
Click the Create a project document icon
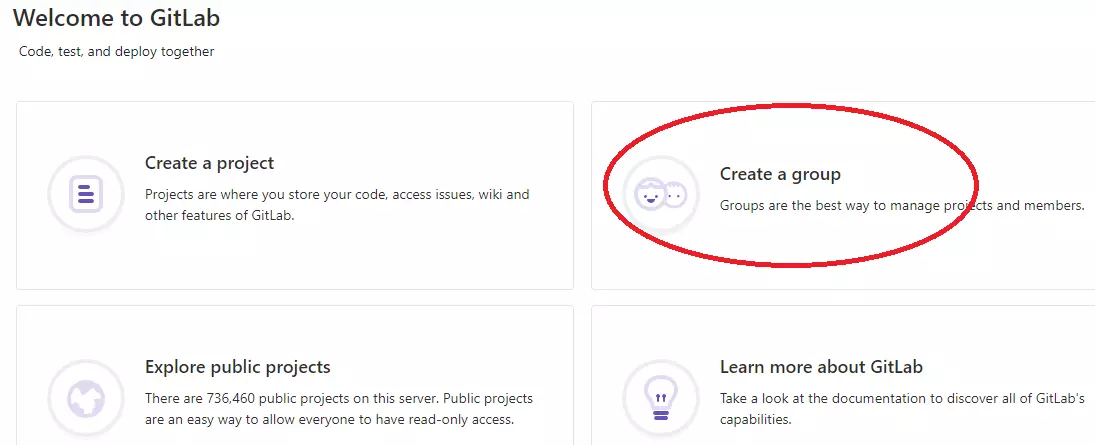[x=86, y=194]
